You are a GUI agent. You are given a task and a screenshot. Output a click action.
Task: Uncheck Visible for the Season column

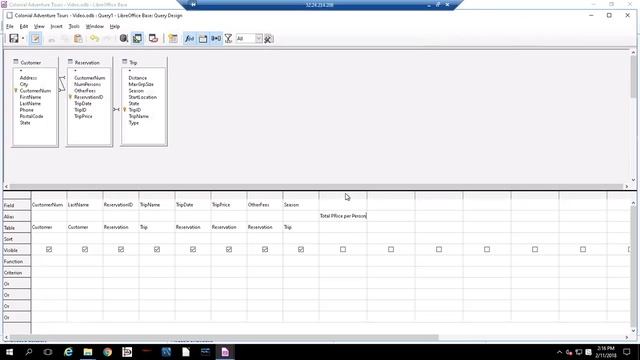301,249
